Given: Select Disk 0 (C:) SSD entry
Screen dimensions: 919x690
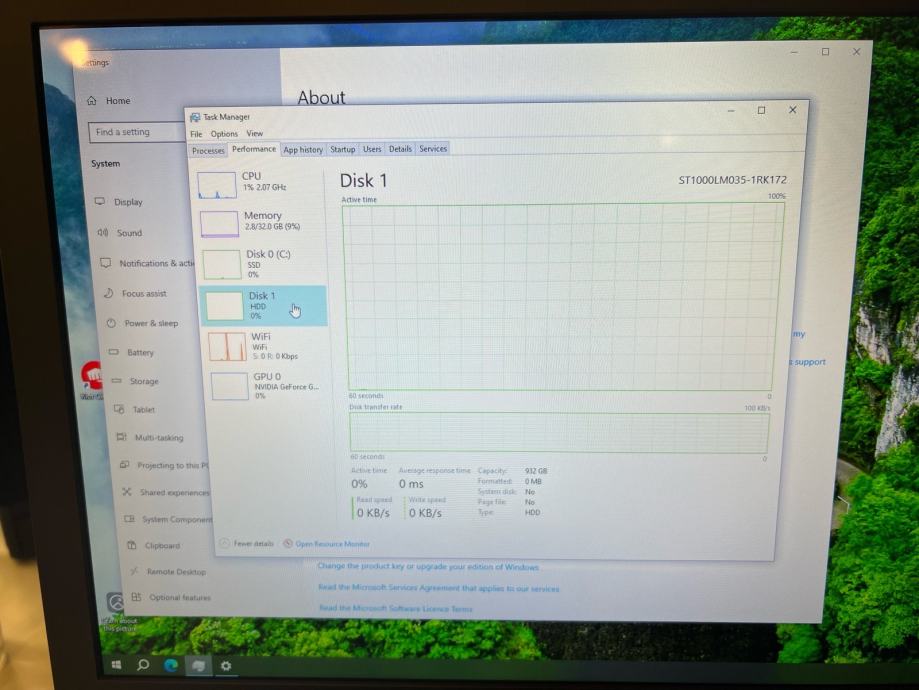Looking at the screenshot, I should click(262, 264).
